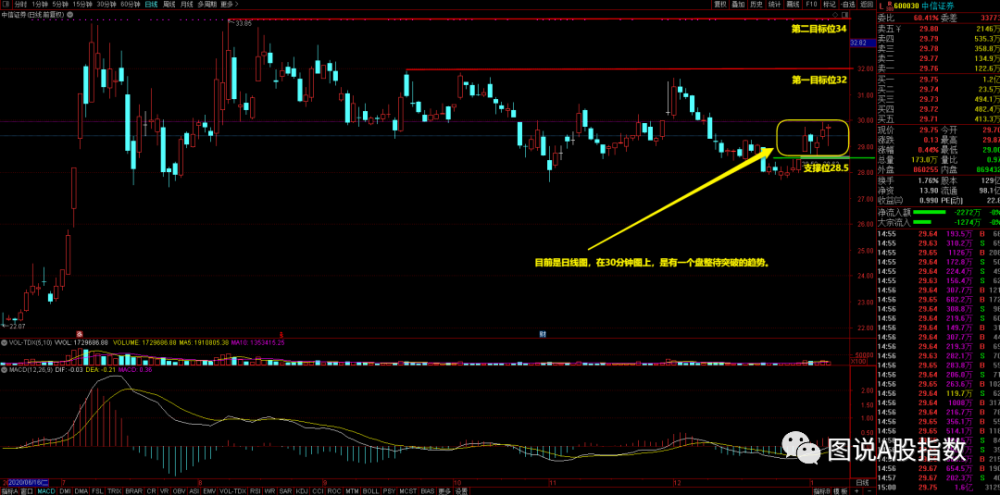
Task: Click the 历史 history button
Action: pyautogui.click(x=756, y=4)
